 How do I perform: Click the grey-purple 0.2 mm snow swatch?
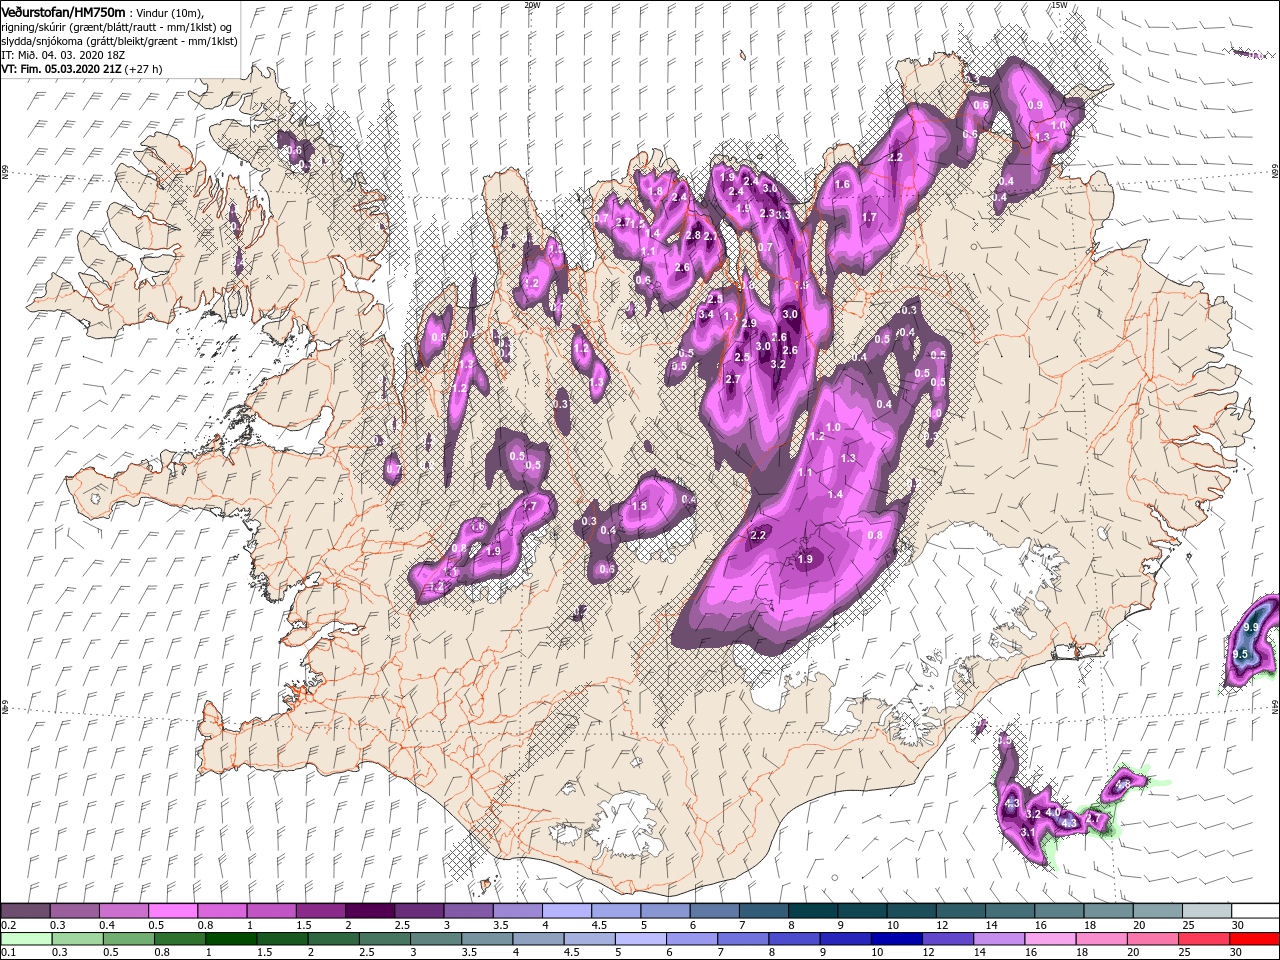pyautogui.click(x=25, y=911)
